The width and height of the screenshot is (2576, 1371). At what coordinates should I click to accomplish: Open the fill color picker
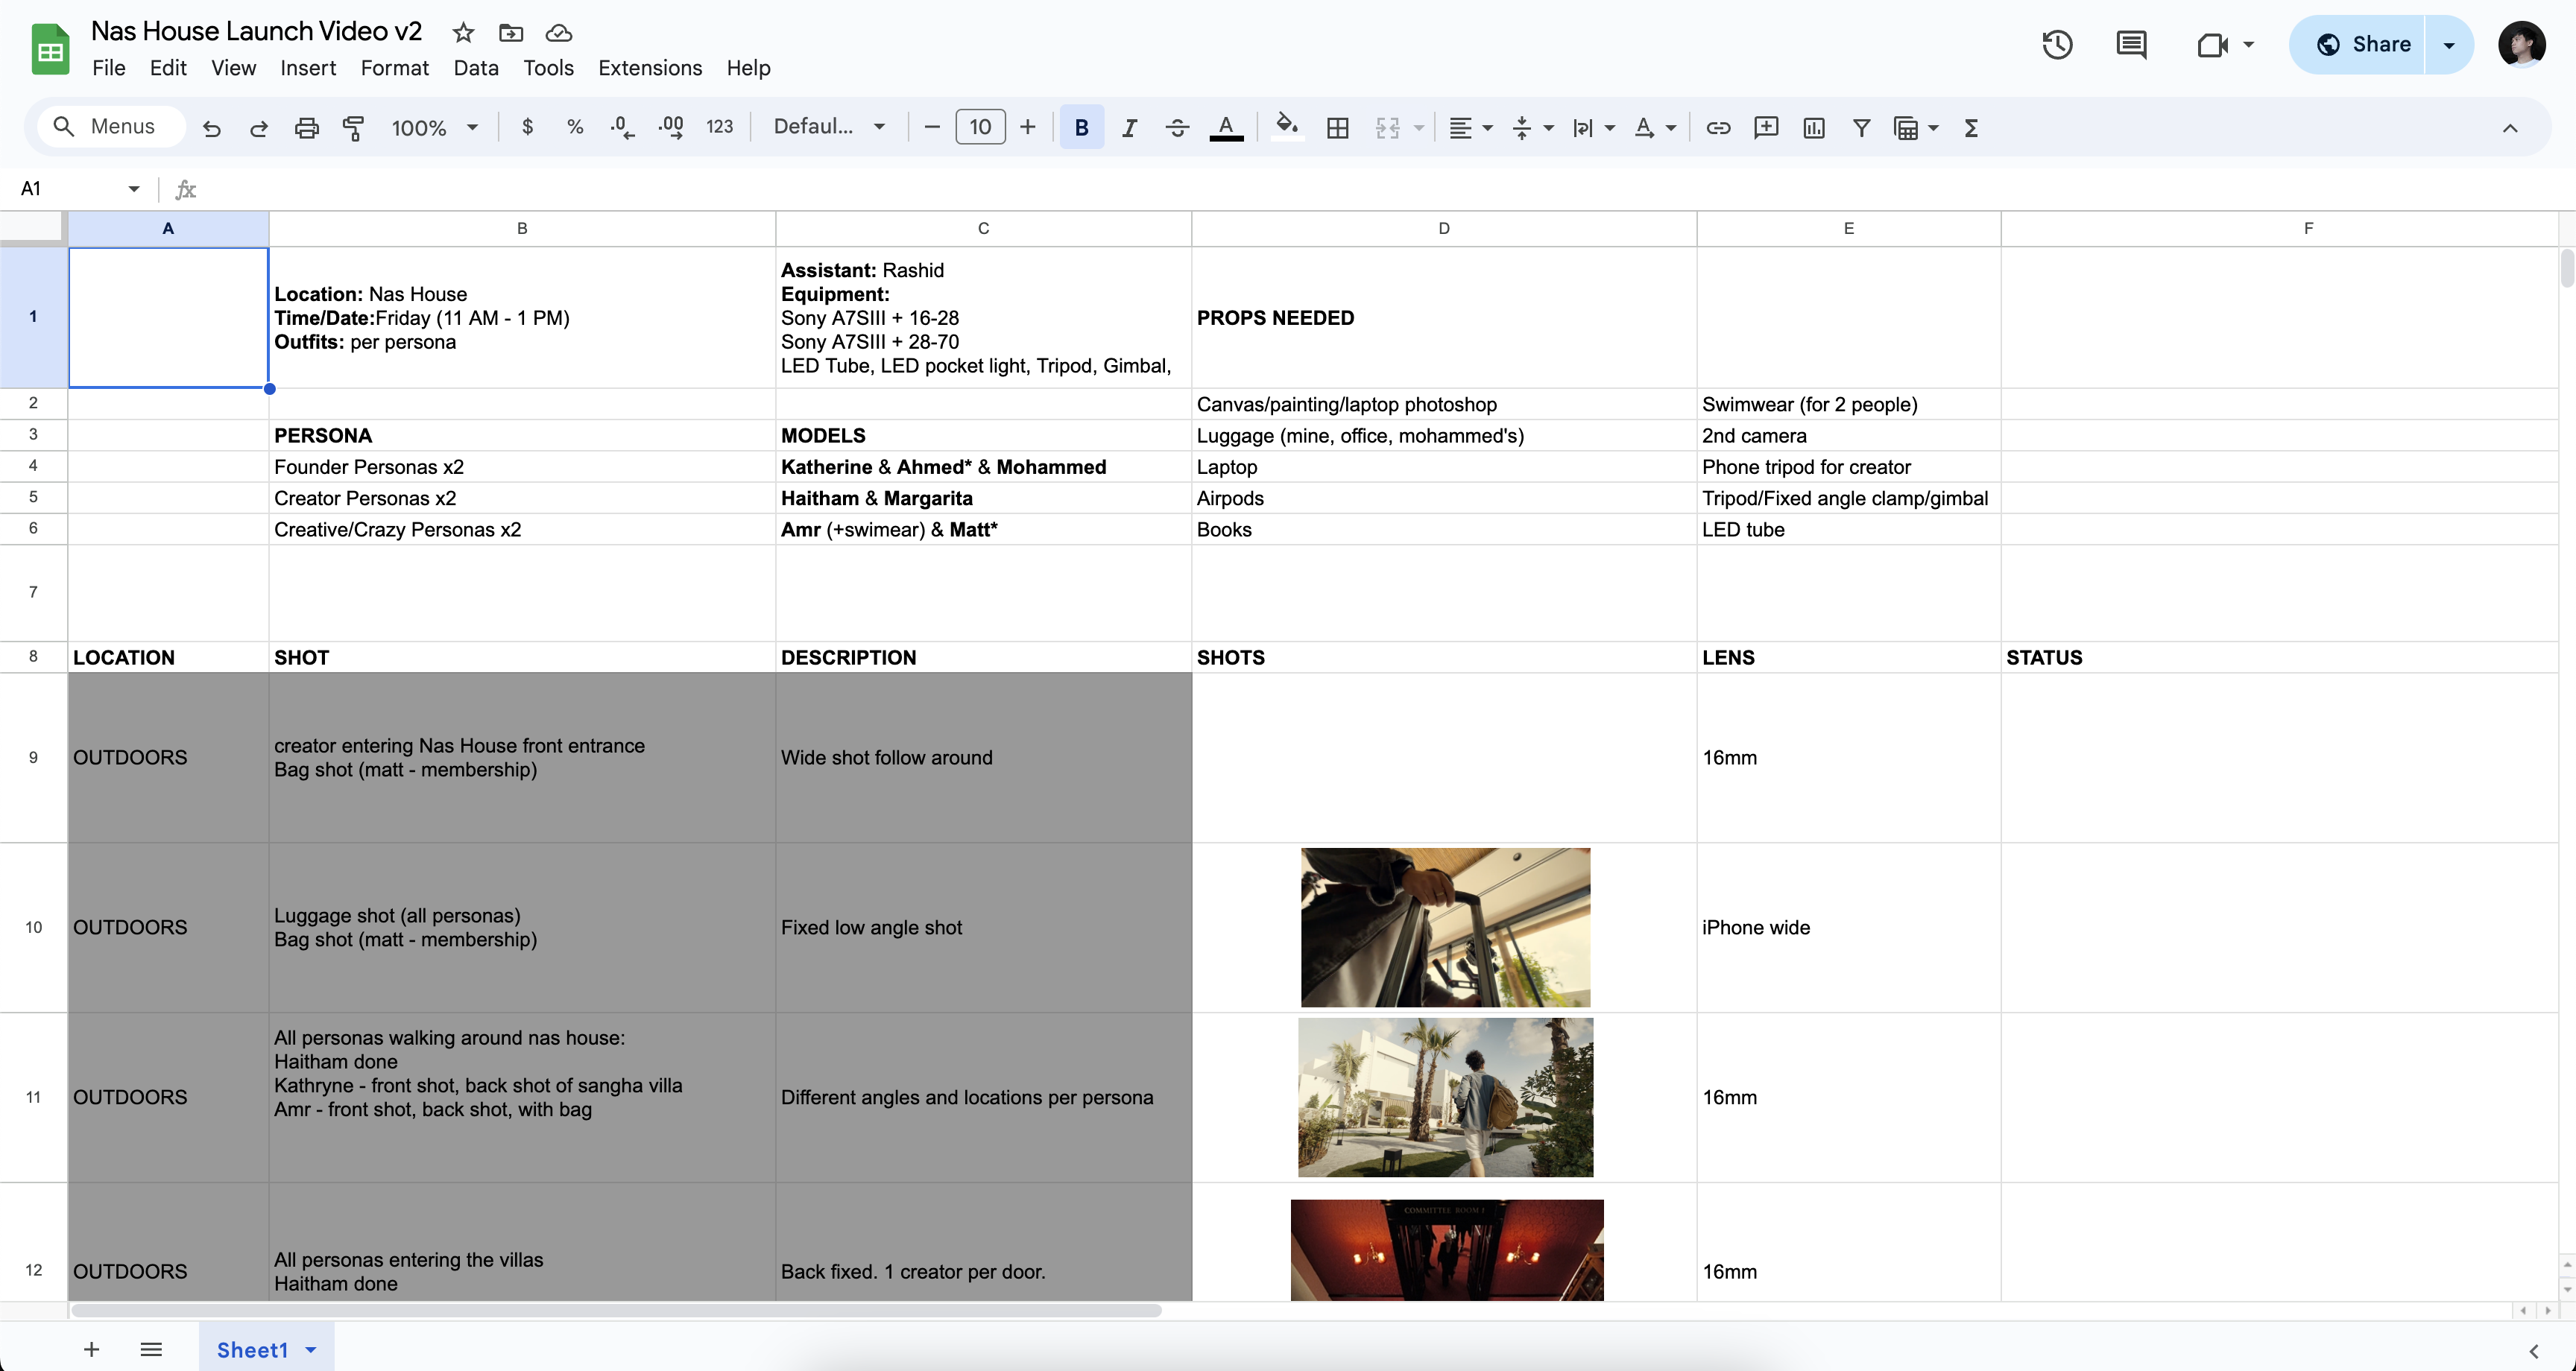1287,128
